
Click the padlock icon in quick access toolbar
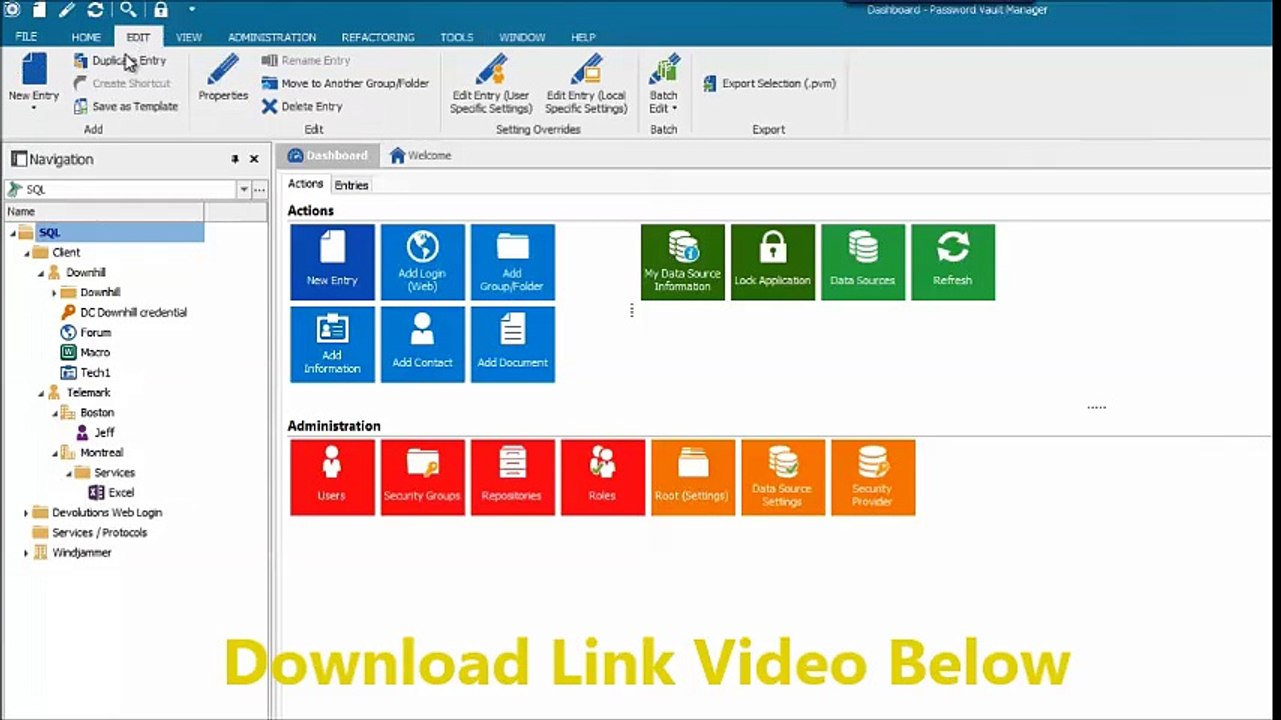(x=160, y=10)
